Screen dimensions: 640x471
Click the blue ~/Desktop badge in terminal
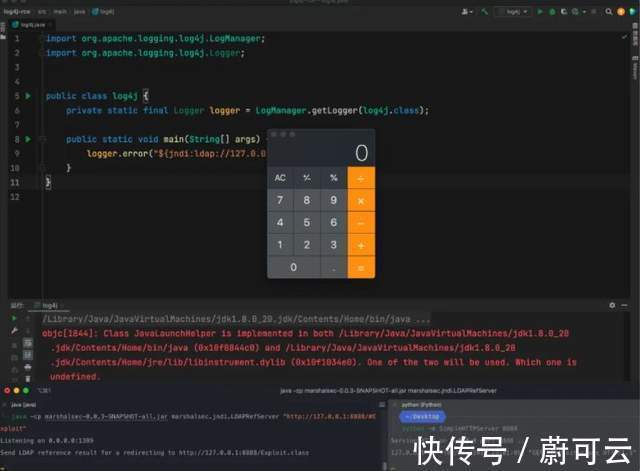(422, 417)
